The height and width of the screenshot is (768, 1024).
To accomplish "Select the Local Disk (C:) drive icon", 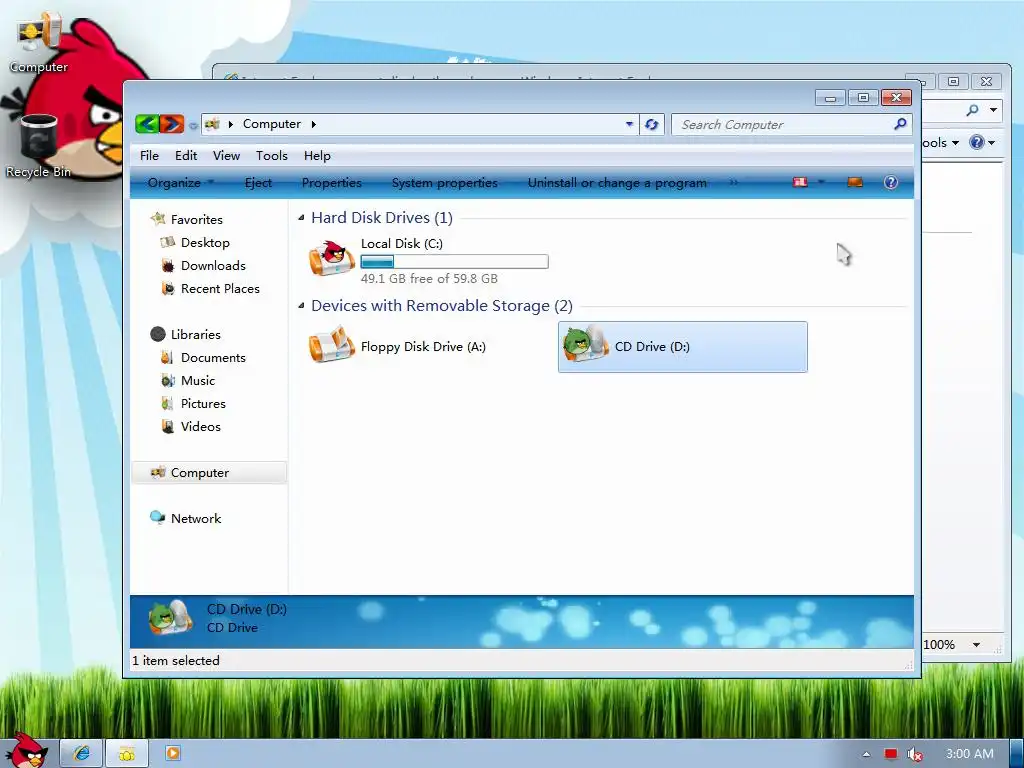I will (x=332, y=259).
